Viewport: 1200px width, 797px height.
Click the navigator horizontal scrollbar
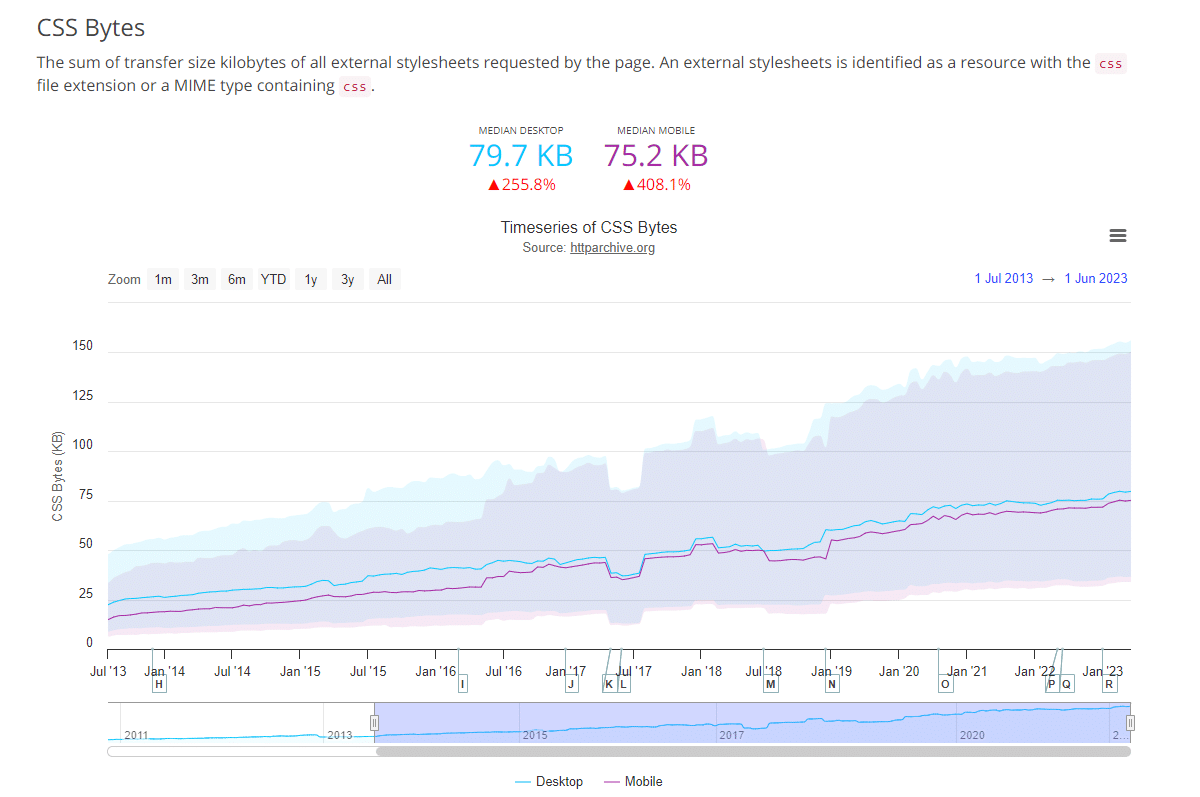(752, 751)
